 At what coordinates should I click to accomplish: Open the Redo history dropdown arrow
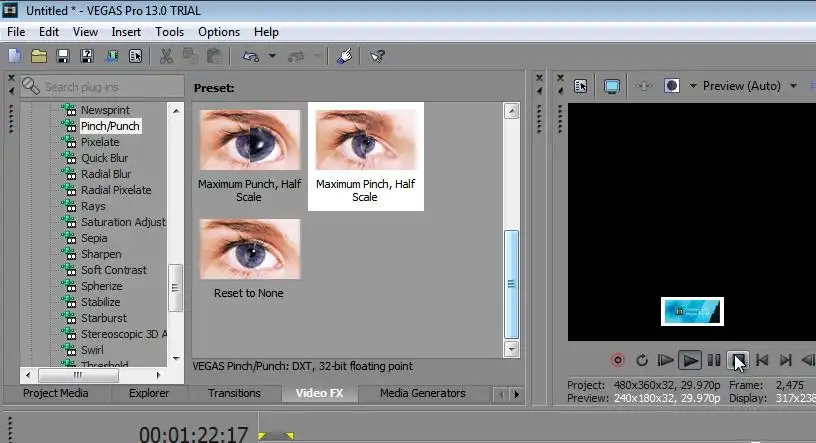click(317, 56)
